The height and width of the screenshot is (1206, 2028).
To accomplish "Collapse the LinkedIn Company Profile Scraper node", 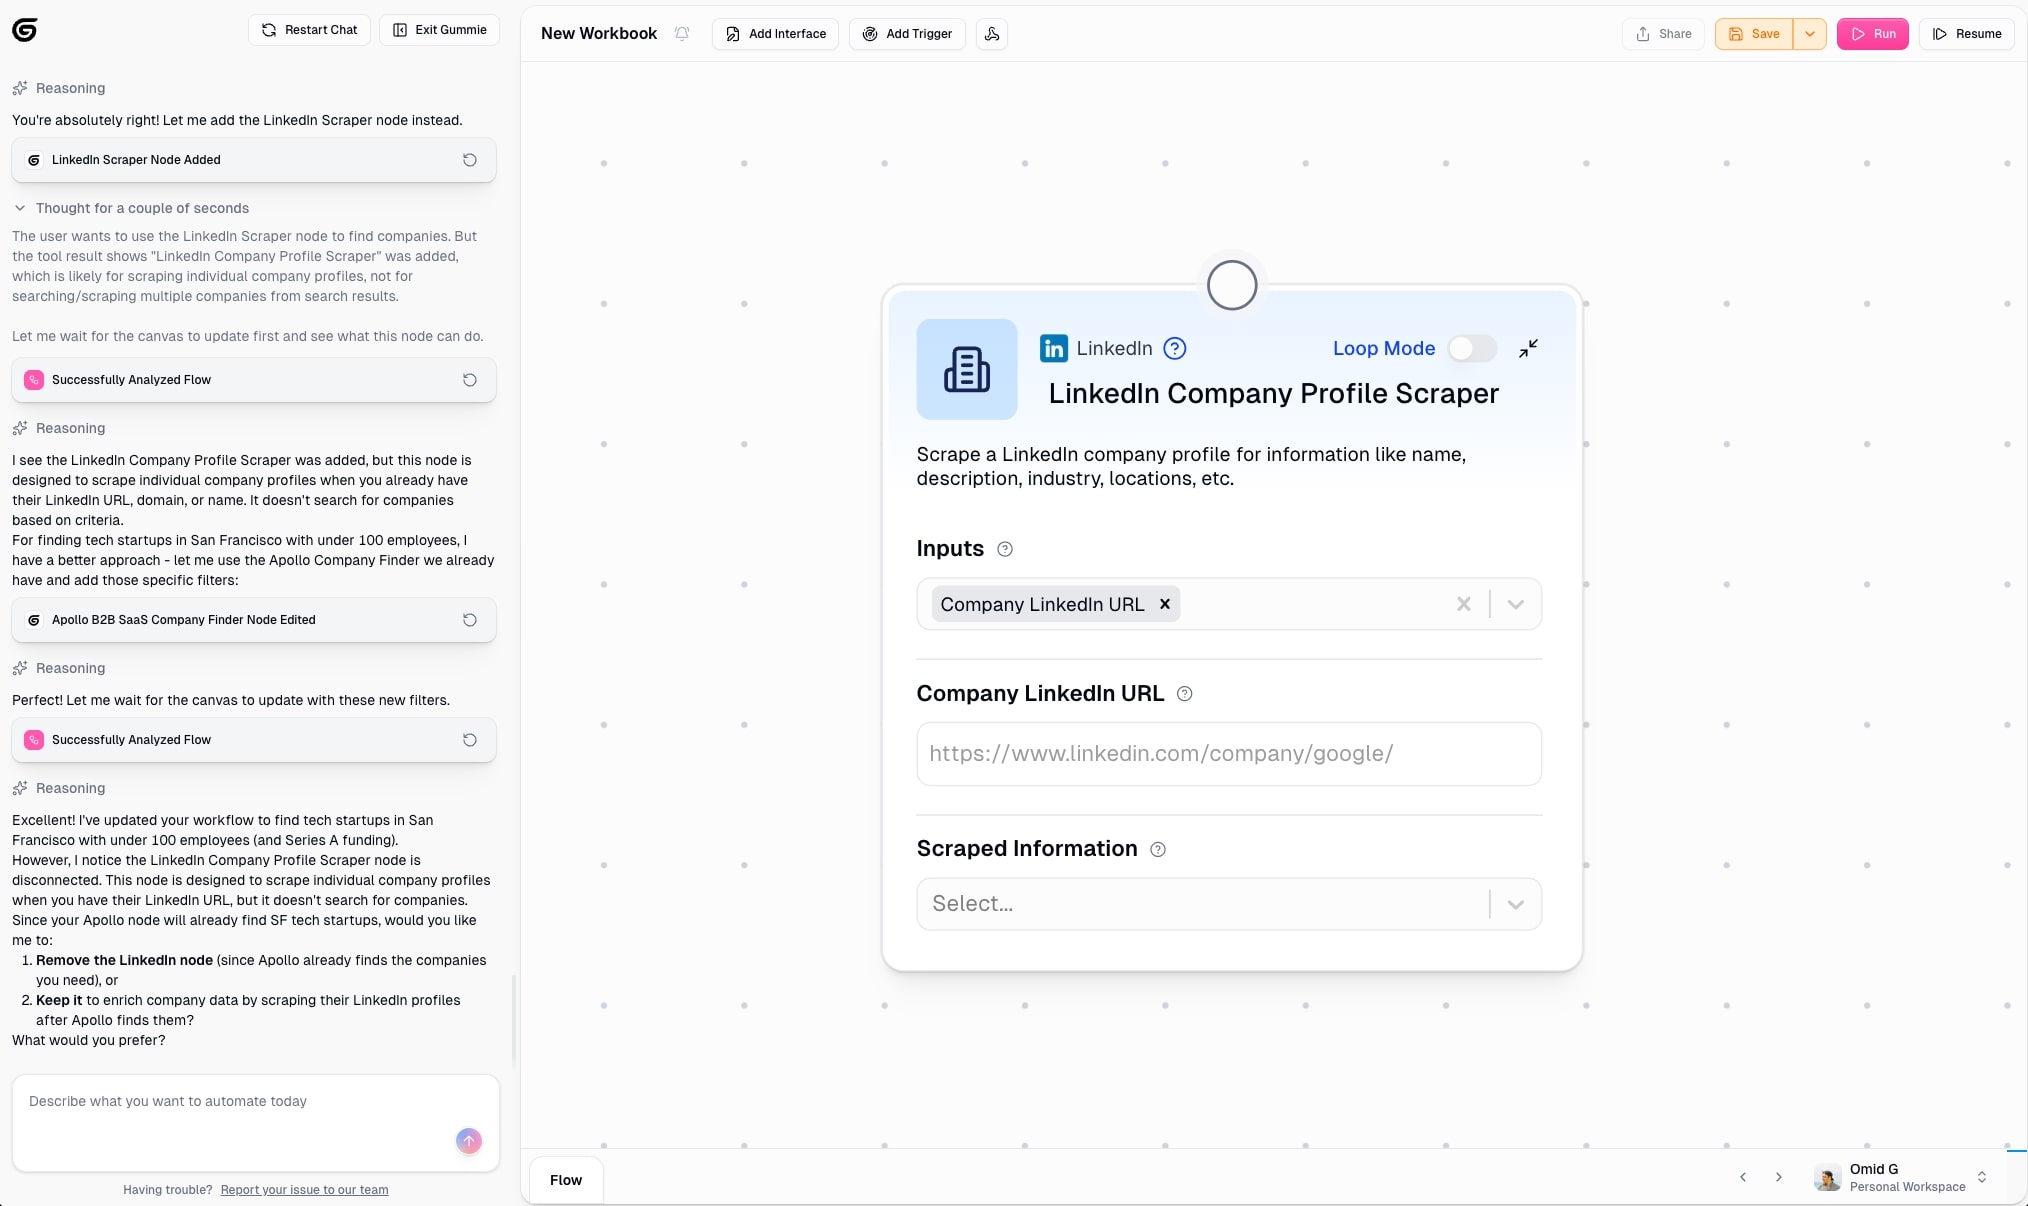I will pos(1528,348).
